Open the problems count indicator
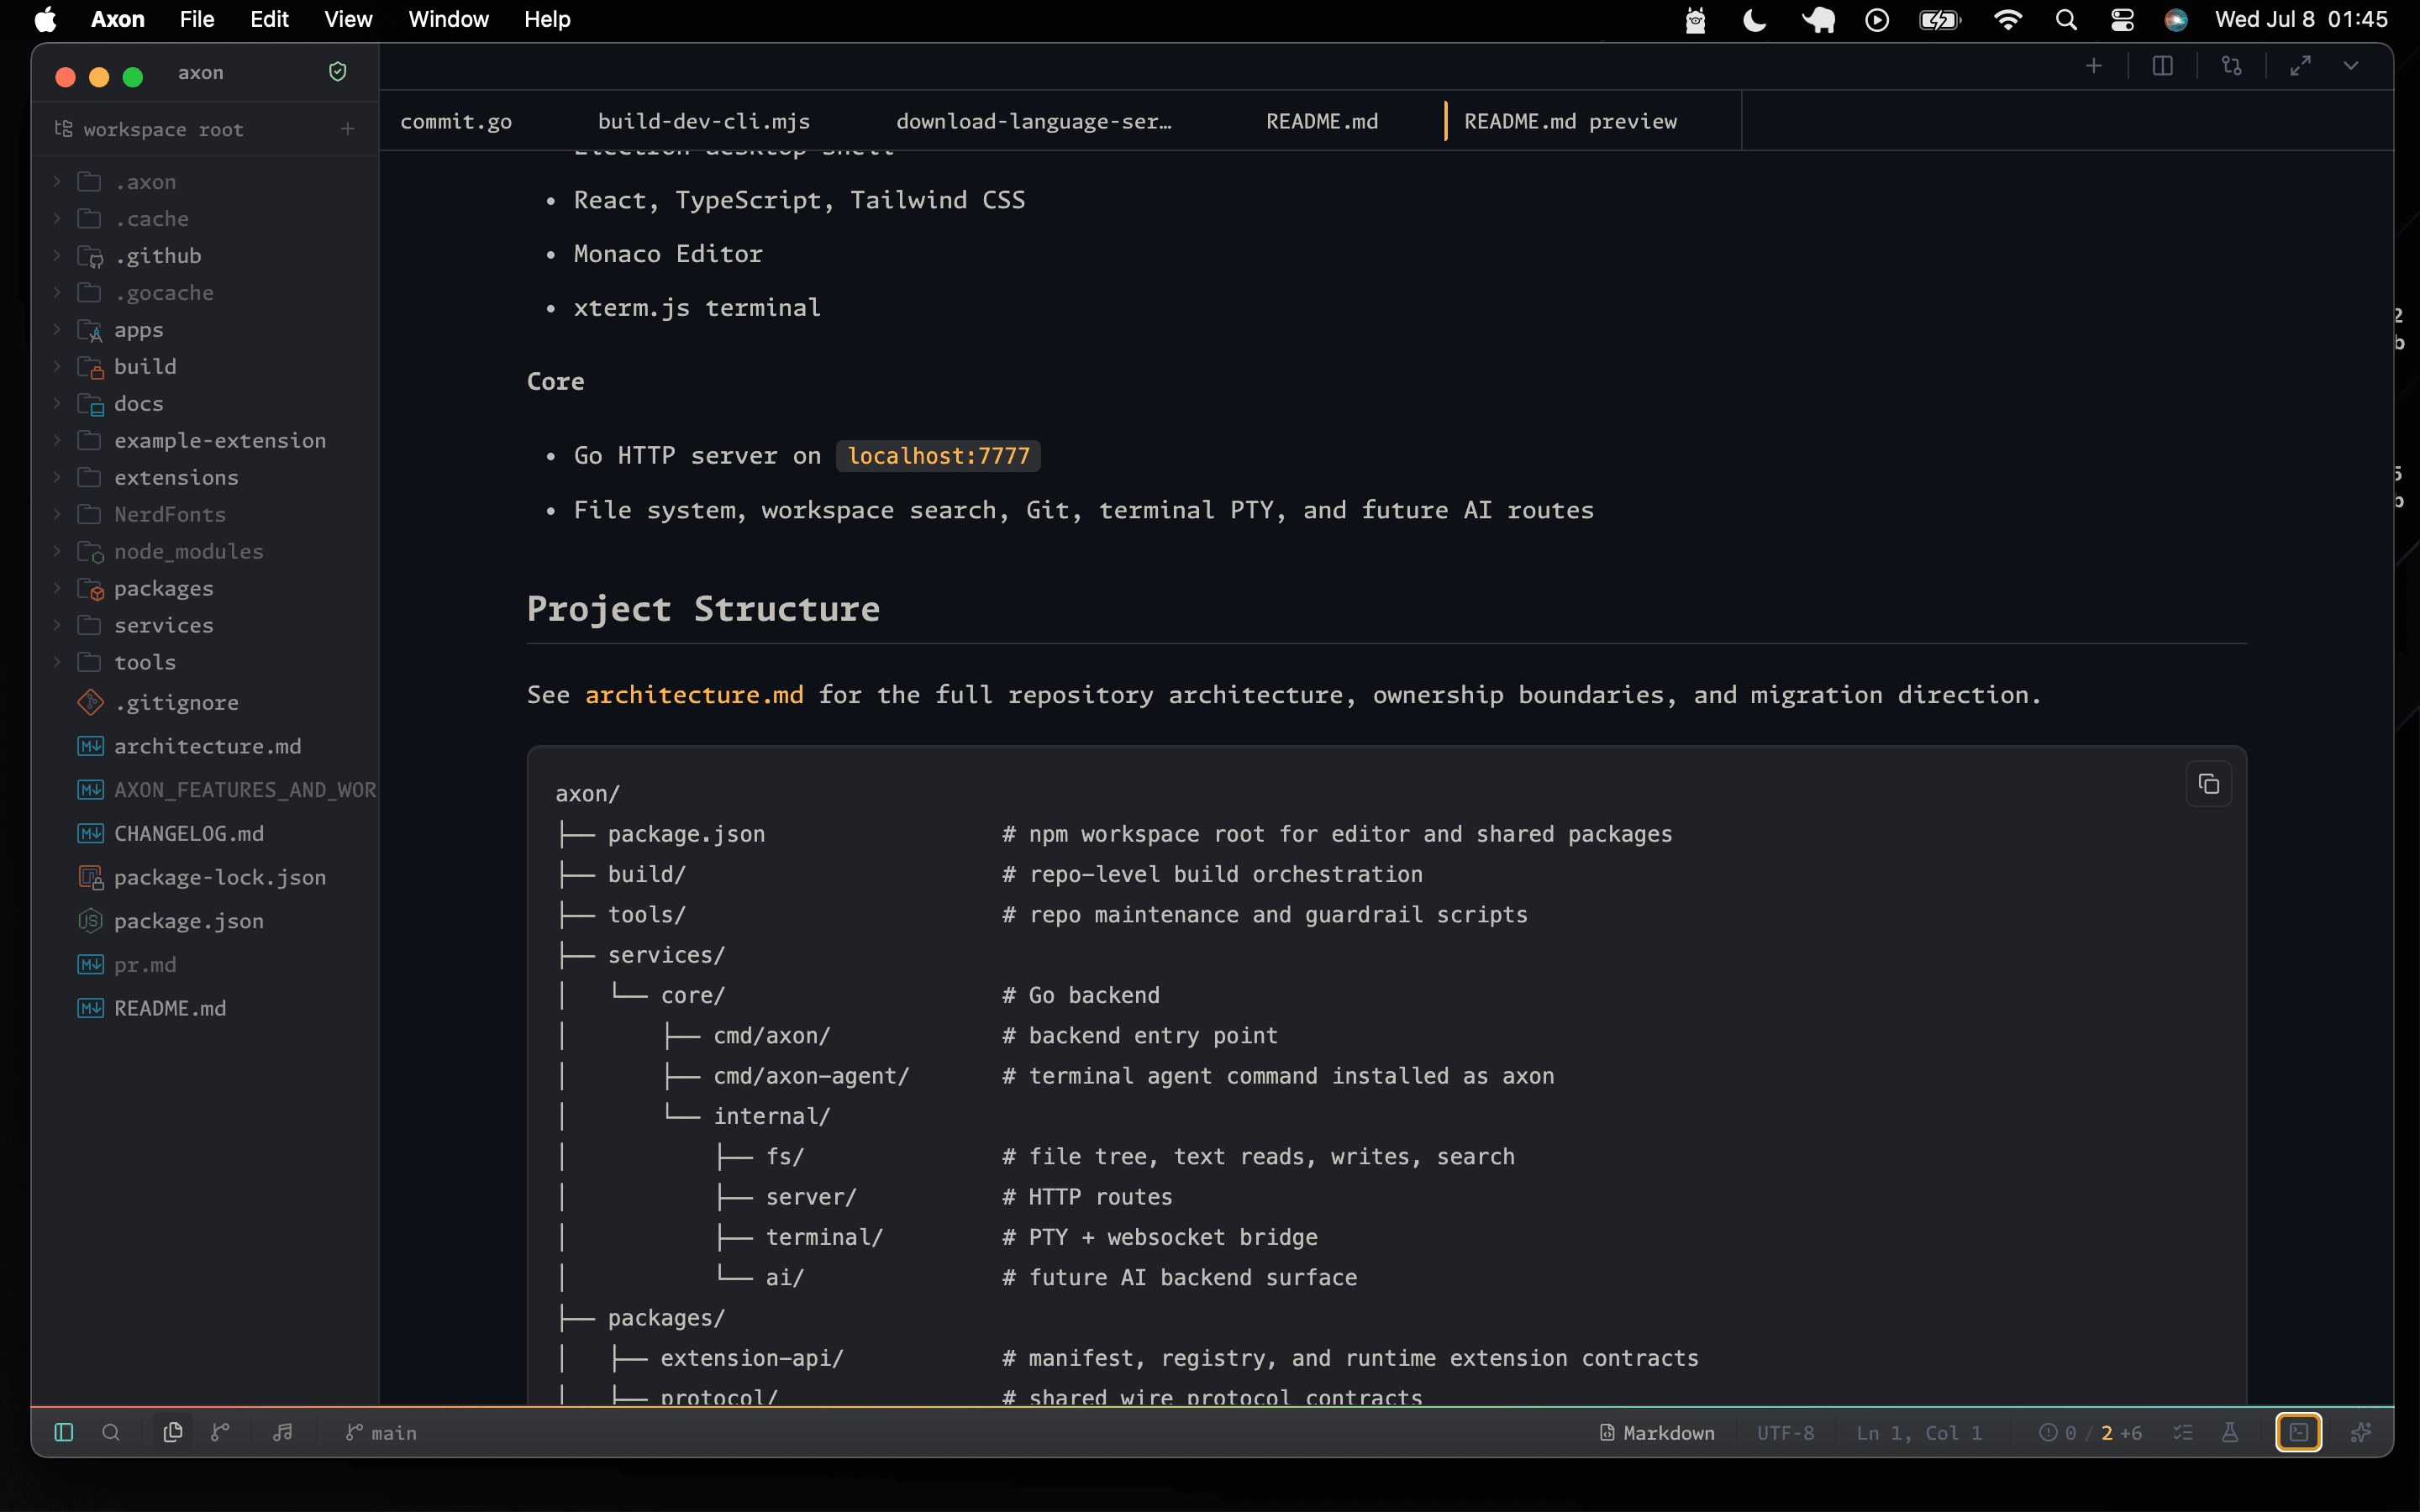Screen dimensions: 2420x1512 (x=2090, y=1432)
